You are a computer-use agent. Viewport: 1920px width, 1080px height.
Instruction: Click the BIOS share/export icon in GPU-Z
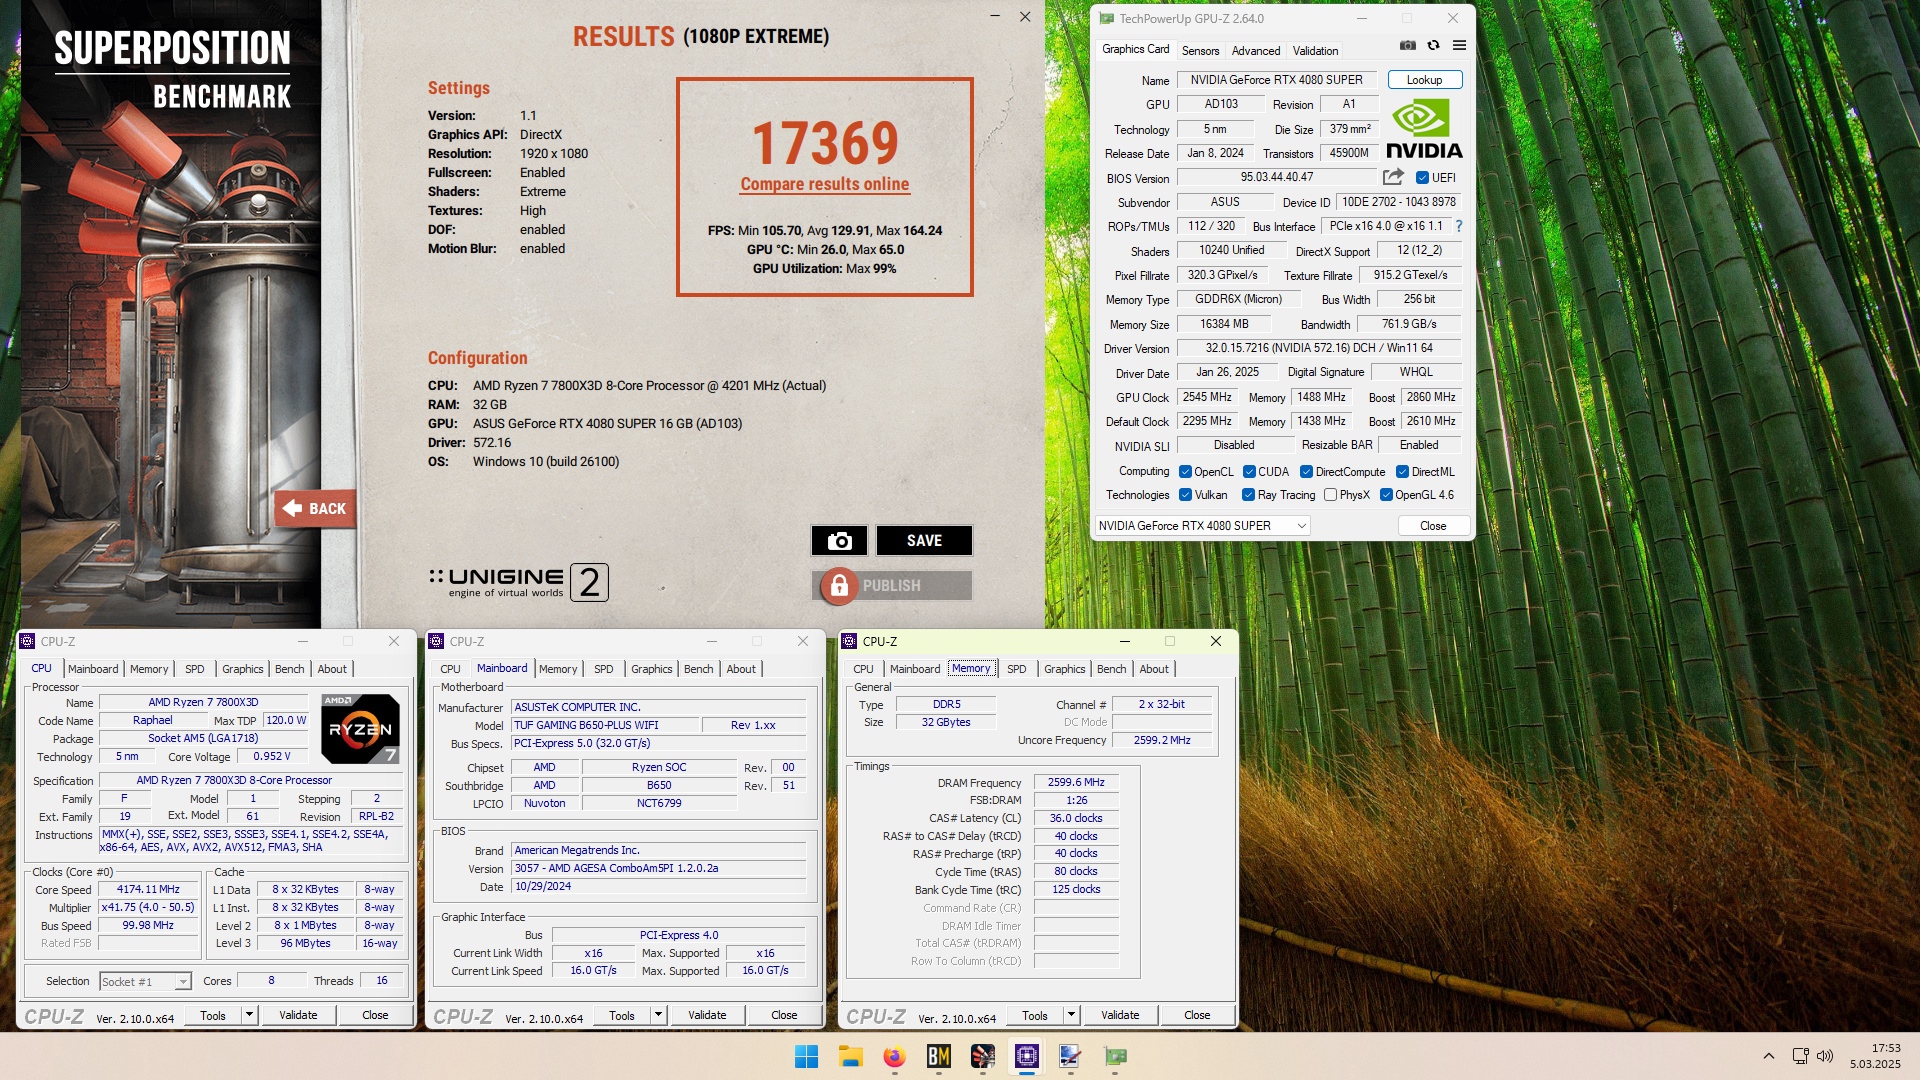coord(1393,177)
